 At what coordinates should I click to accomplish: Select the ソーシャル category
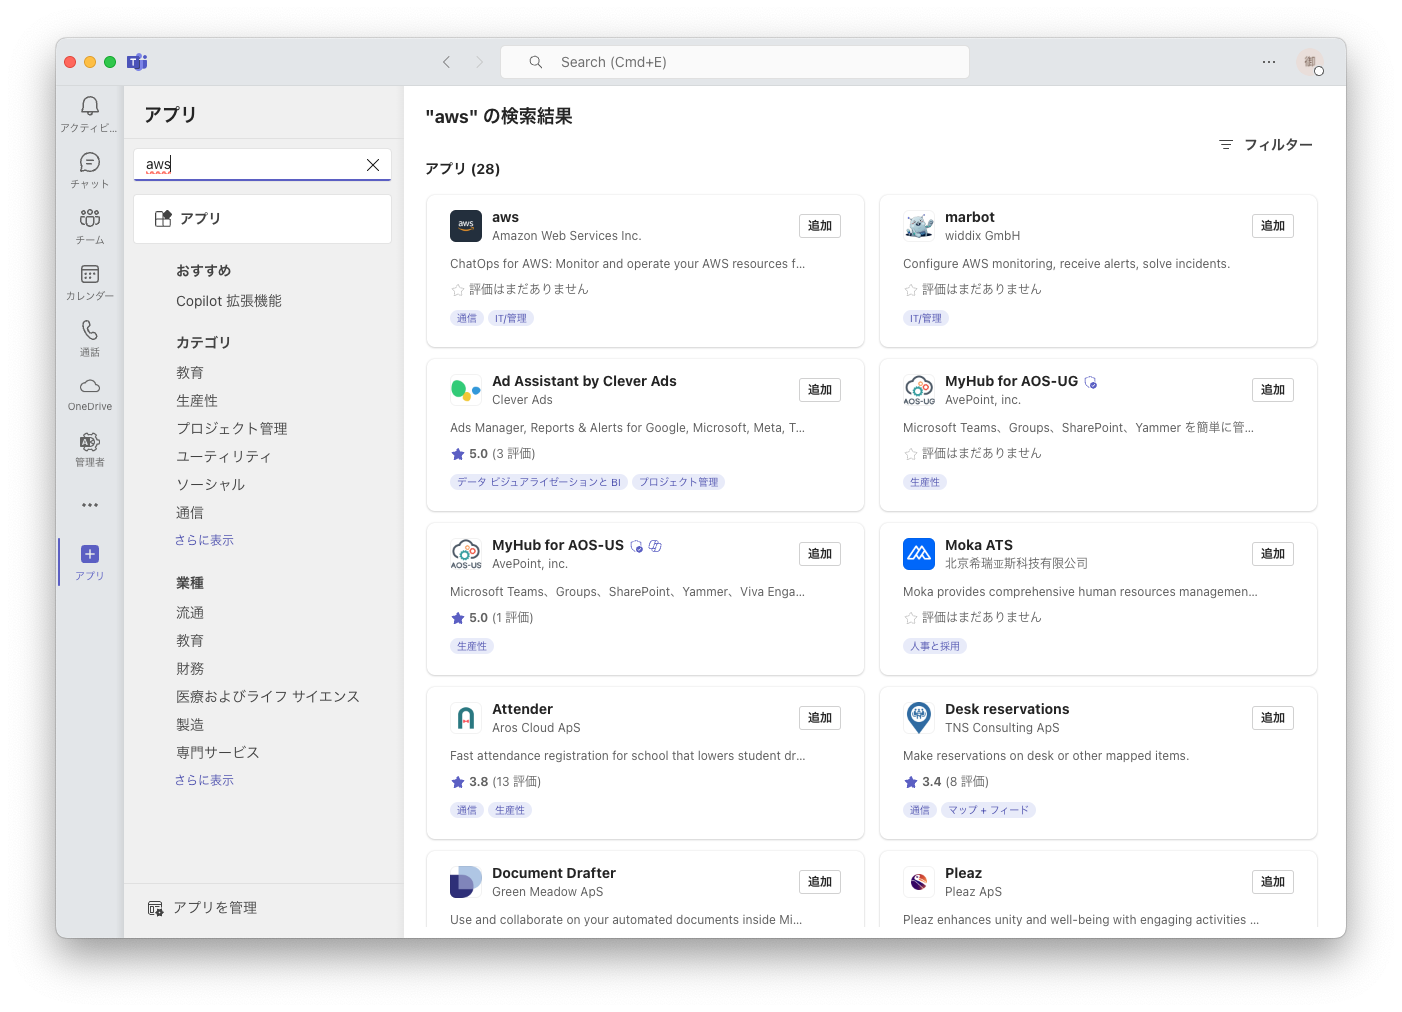(211, 485)
